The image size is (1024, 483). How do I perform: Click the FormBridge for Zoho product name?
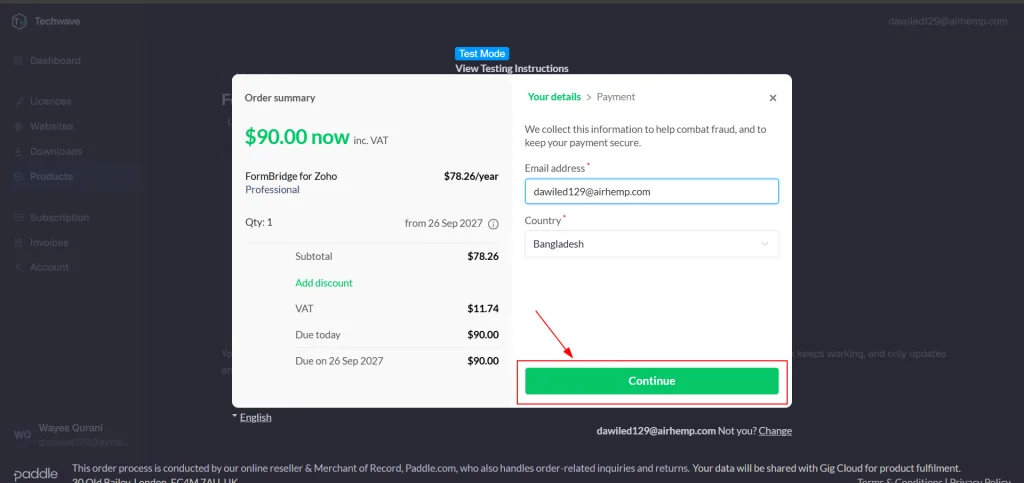click(x=291, y=176)
